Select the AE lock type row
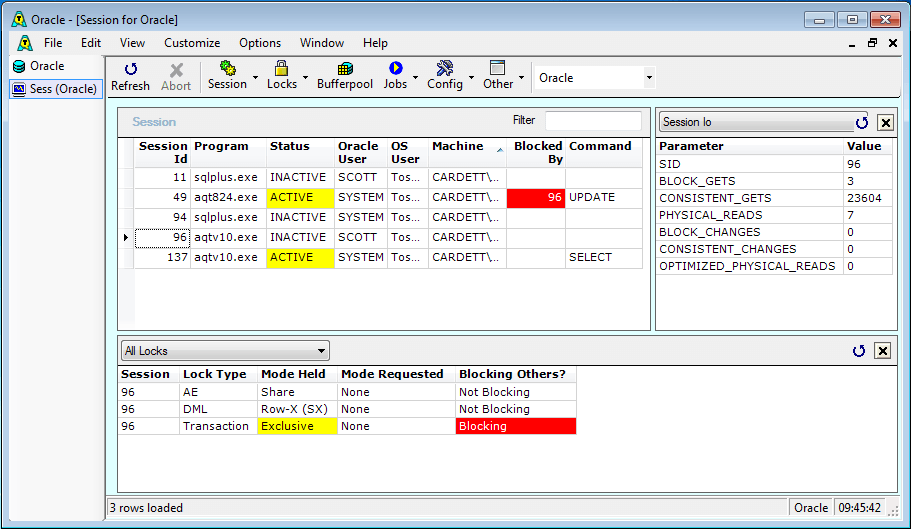 347,393
